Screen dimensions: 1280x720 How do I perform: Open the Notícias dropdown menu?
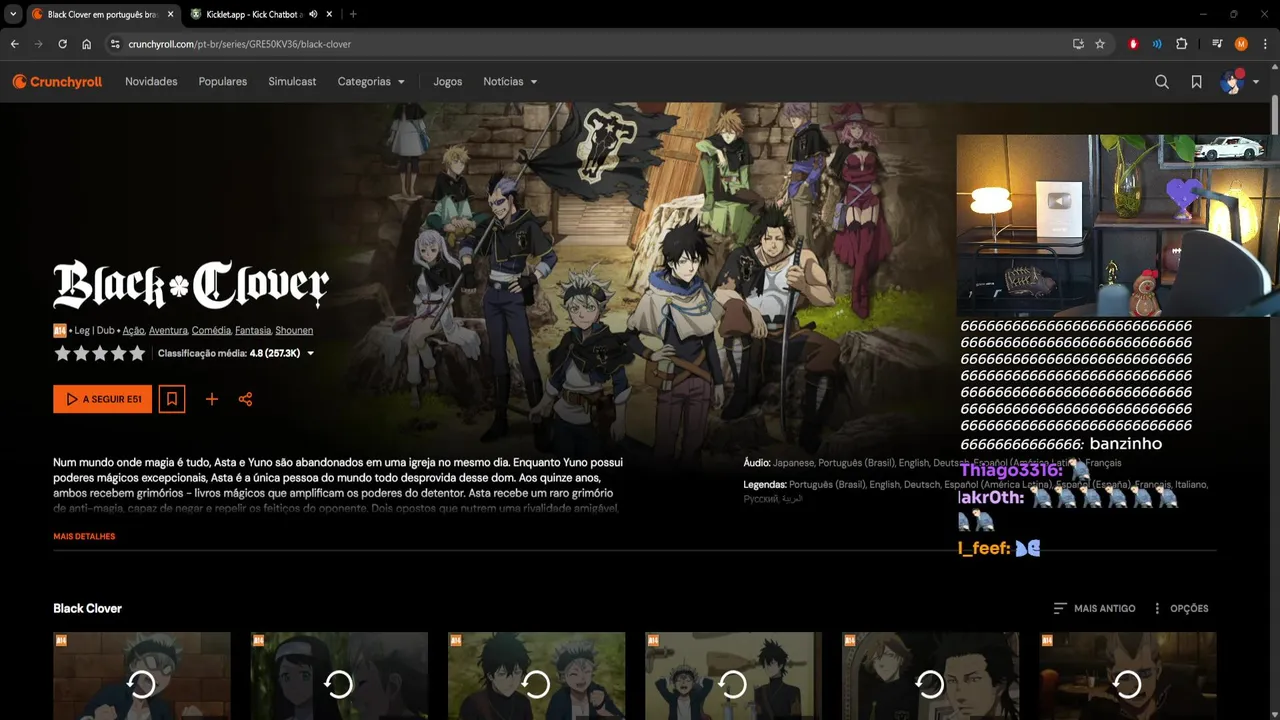[510, 82]
